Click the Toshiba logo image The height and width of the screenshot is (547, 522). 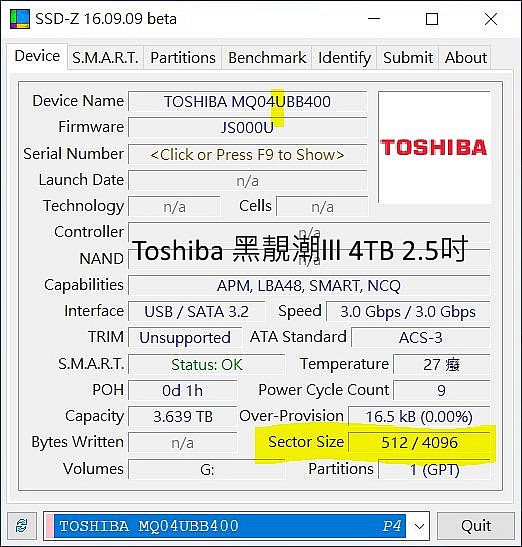tap(434, 148)
